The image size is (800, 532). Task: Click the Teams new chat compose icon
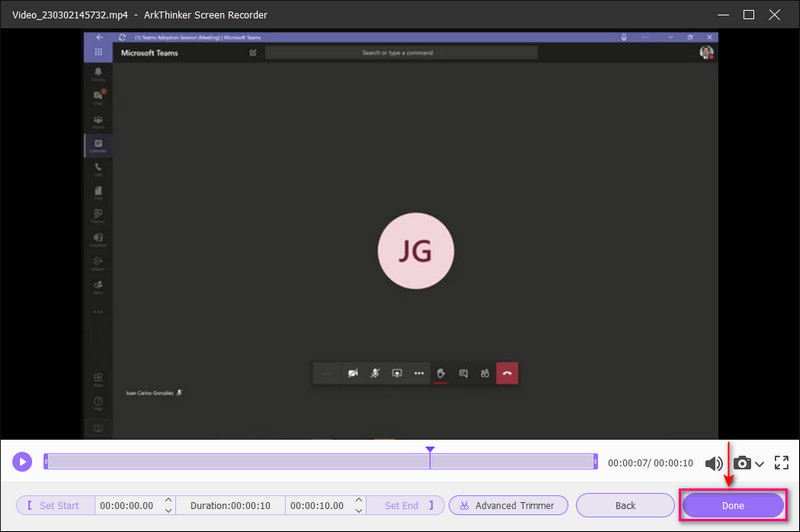click(x=253, y=53)
